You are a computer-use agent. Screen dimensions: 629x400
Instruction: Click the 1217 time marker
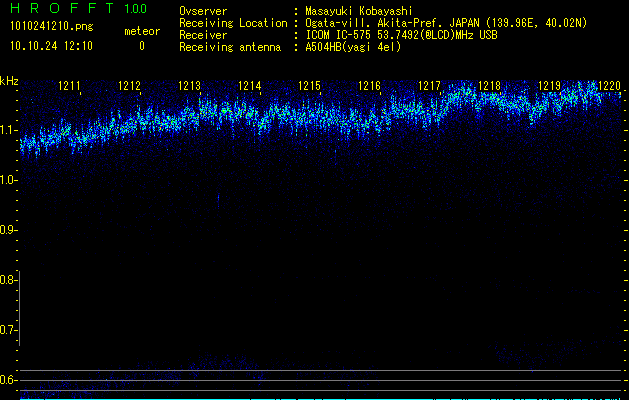tap(429, 86)
